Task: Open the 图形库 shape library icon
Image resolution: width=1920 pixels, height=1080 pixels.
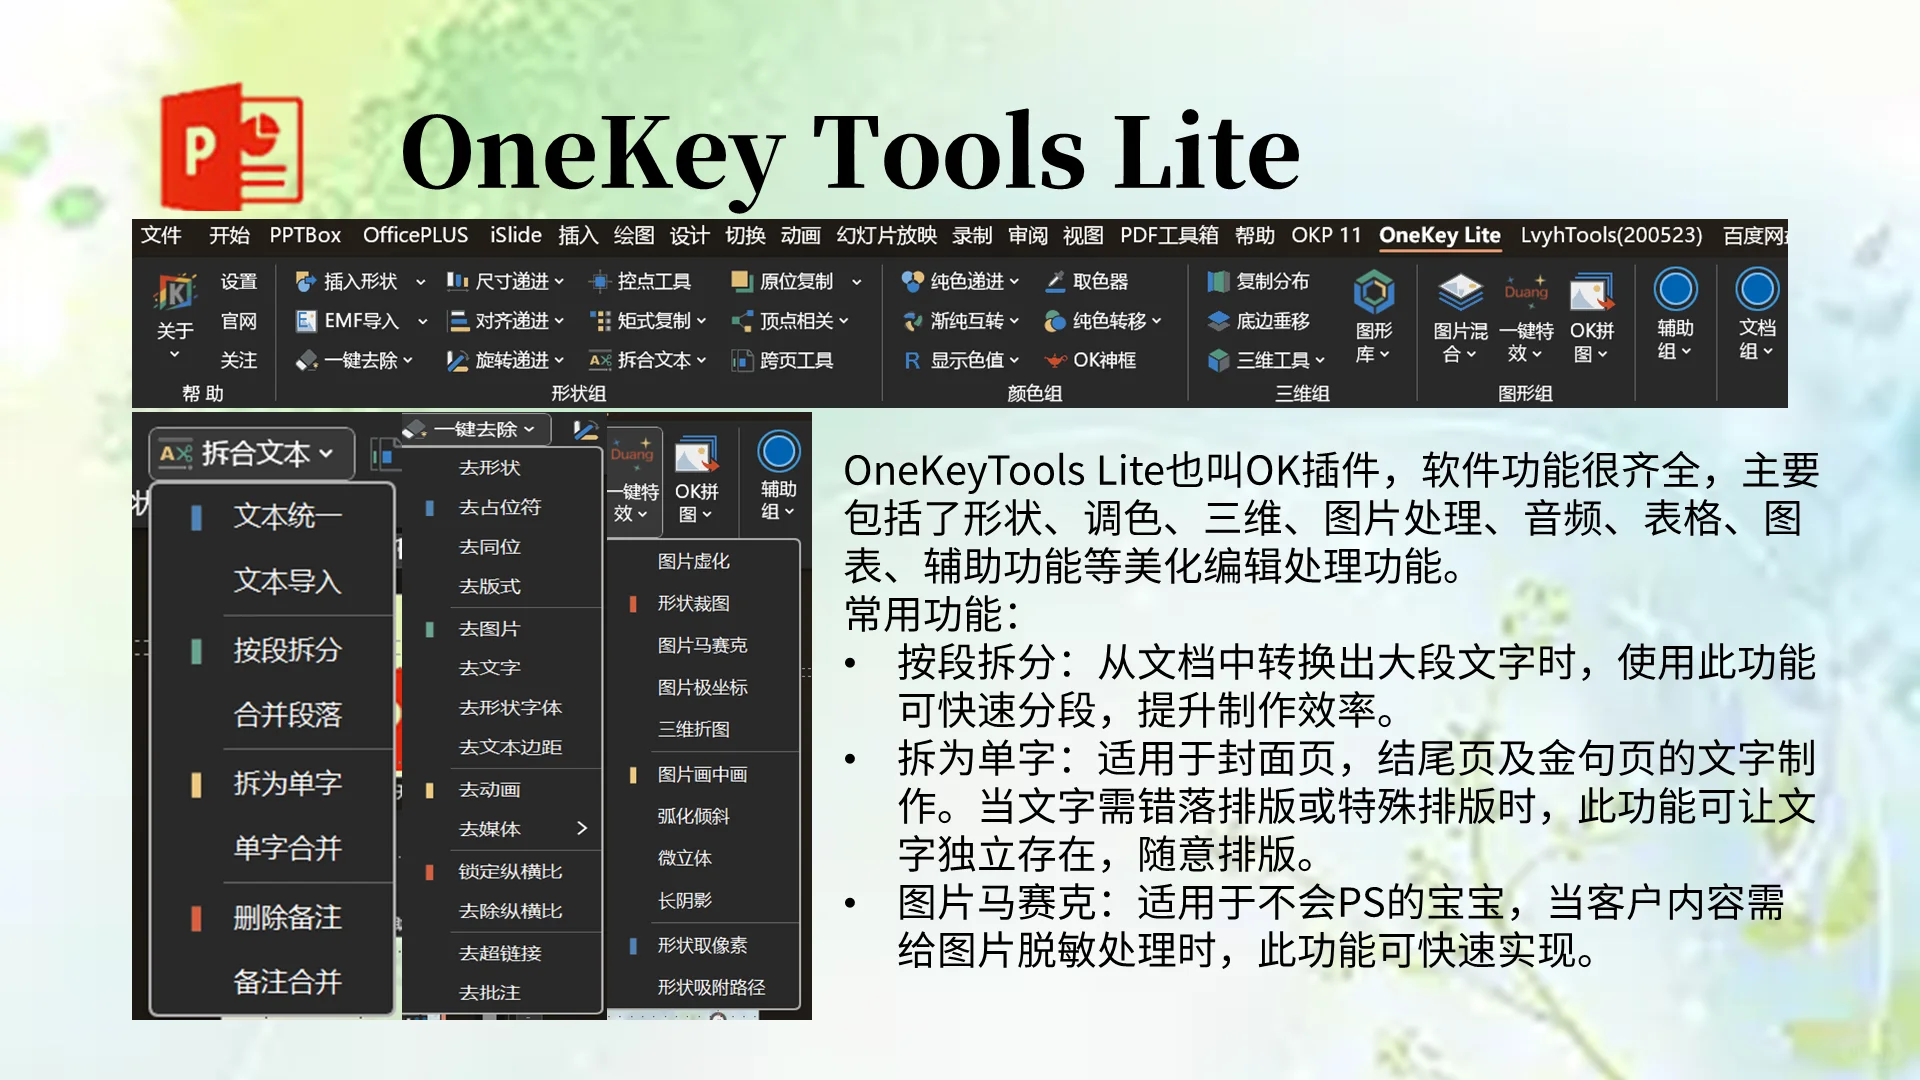Action: click(x=1373, y=292)
